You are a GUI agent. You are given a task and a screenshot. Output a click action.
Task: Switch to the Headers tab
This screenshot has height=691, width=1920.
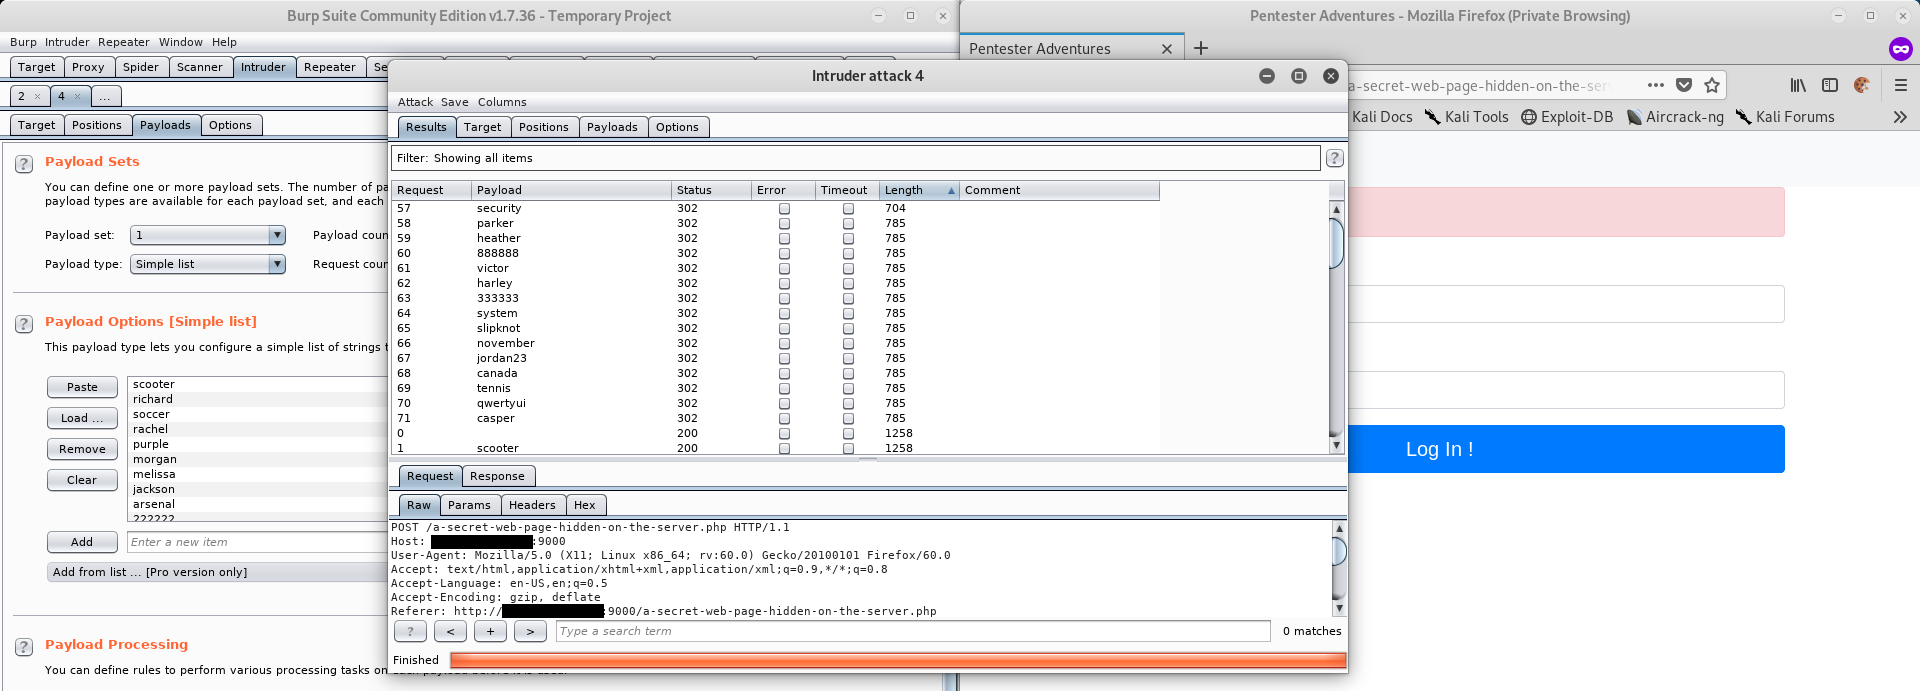(x=532, y=505)
